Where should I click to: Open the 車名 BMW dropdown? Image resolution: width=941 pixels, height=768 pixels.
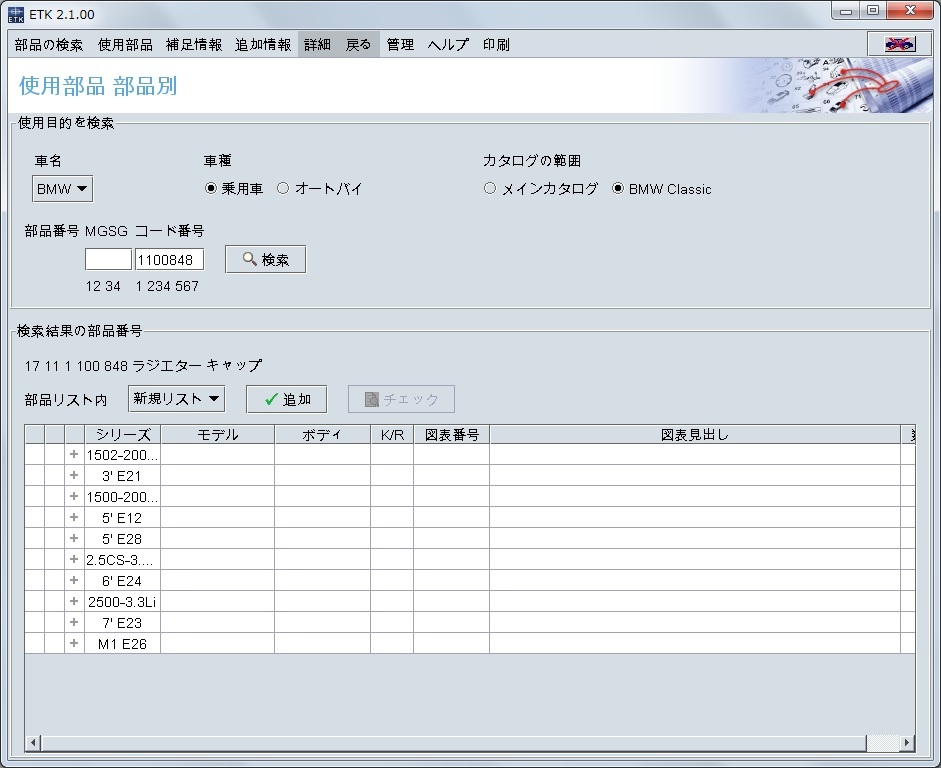click(62, 189)
